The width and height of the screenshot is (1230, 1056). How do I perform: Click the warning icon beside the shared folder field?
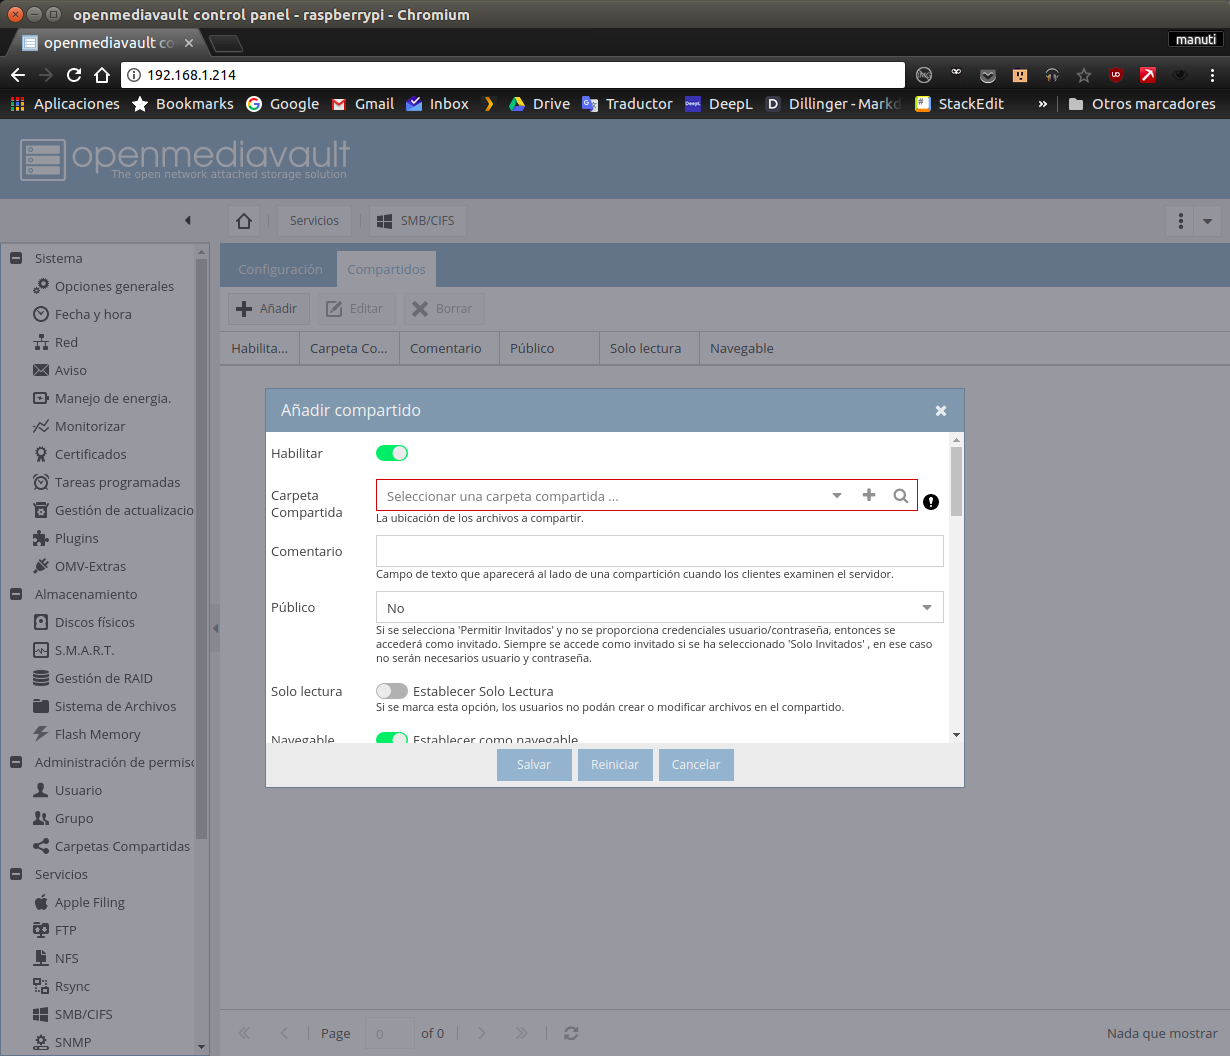pyautogui.click(x=931, y=502)
